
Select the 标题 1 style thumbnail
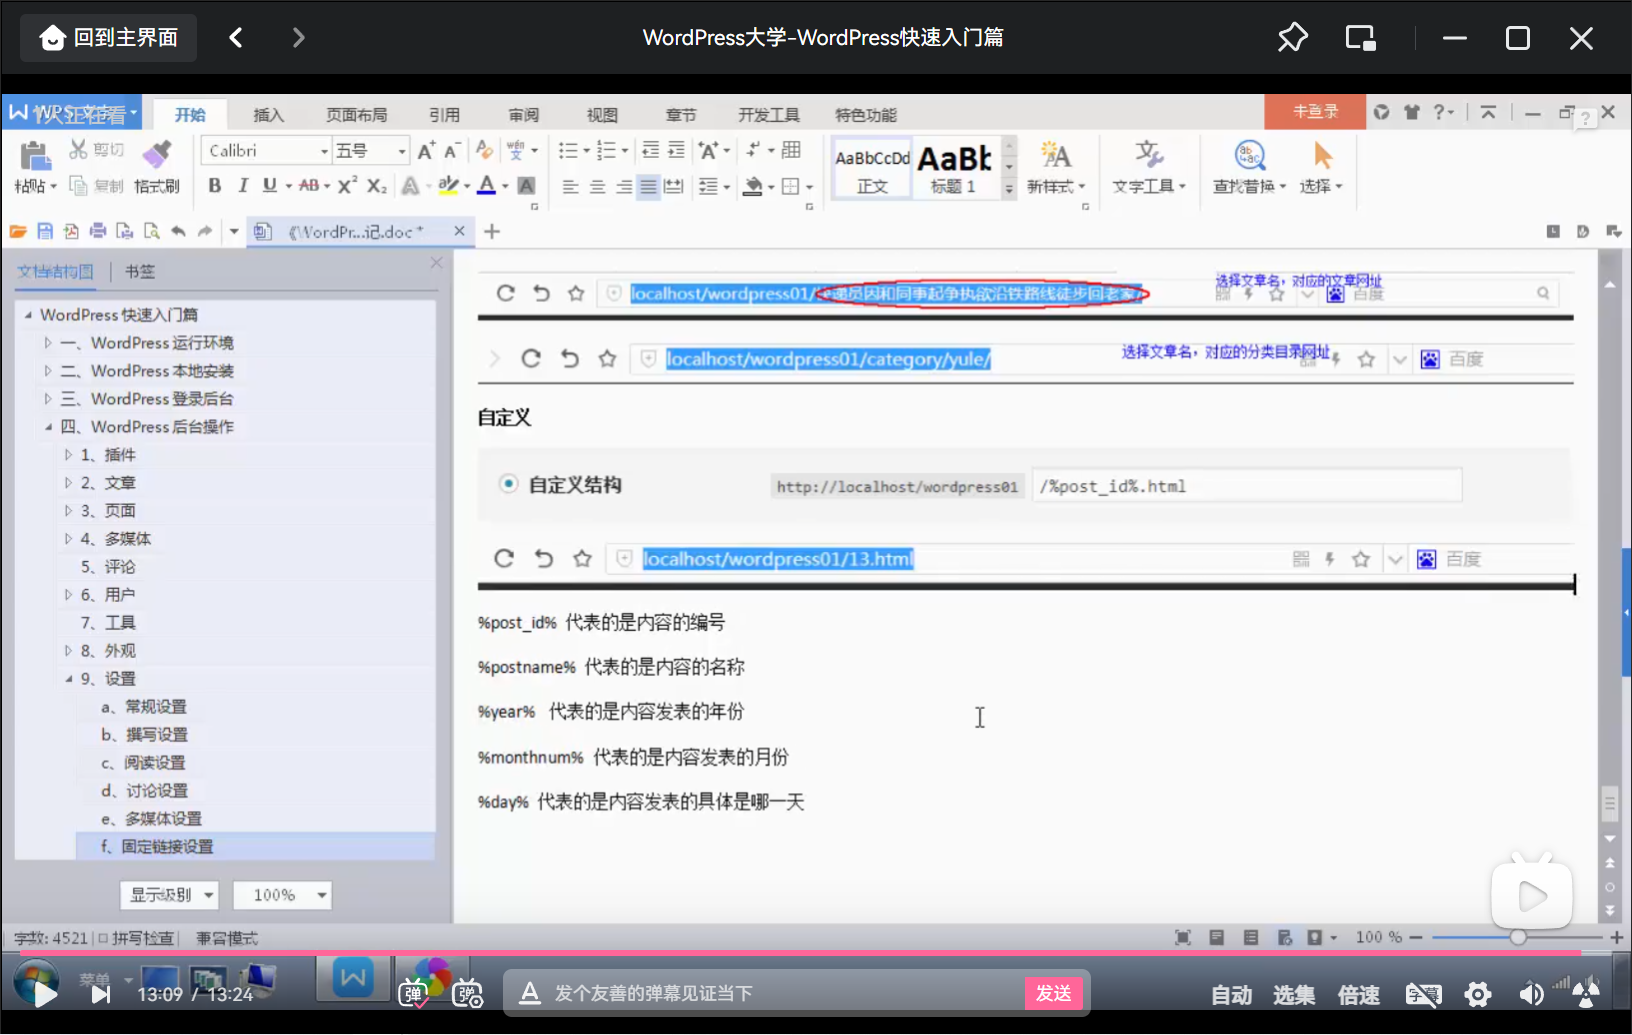955,168
